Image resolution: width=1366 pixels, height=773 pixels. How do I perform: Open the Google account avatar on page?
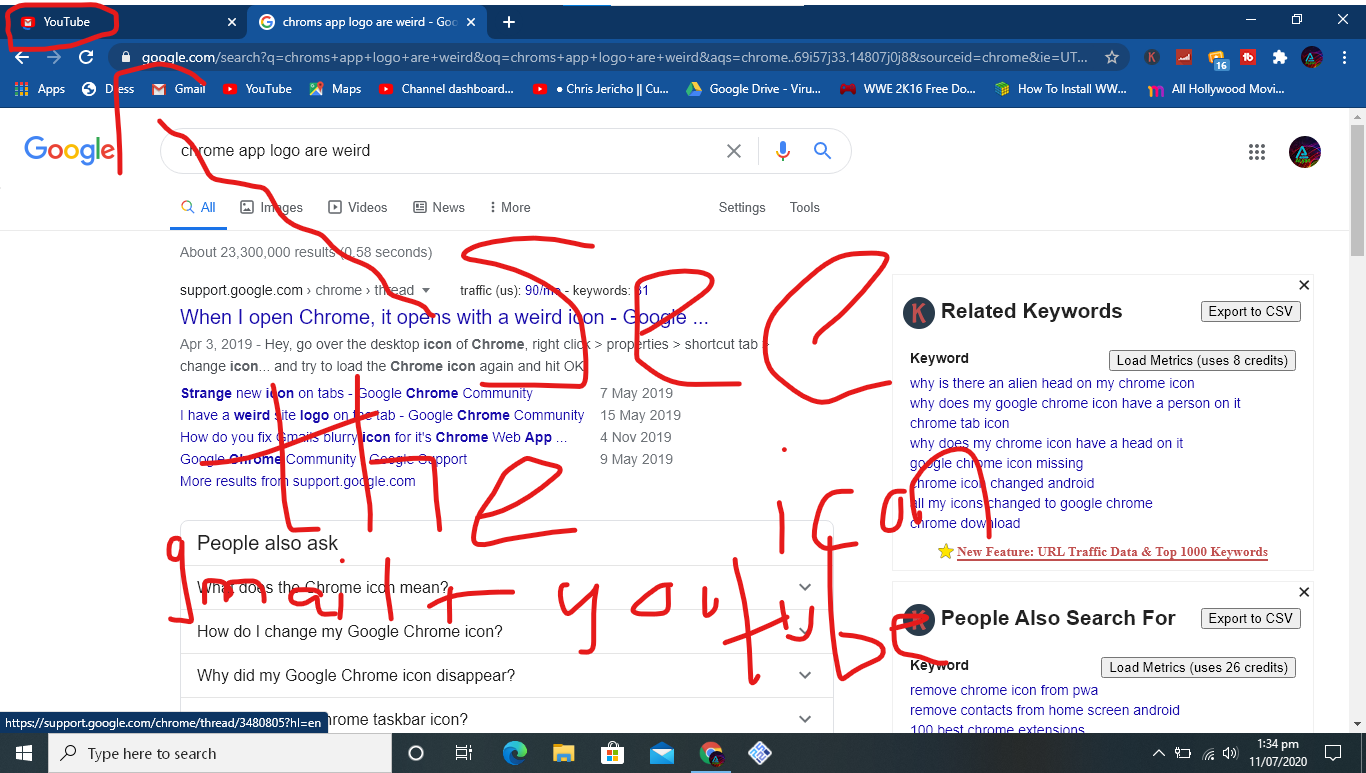click(x=1305, y=152)
